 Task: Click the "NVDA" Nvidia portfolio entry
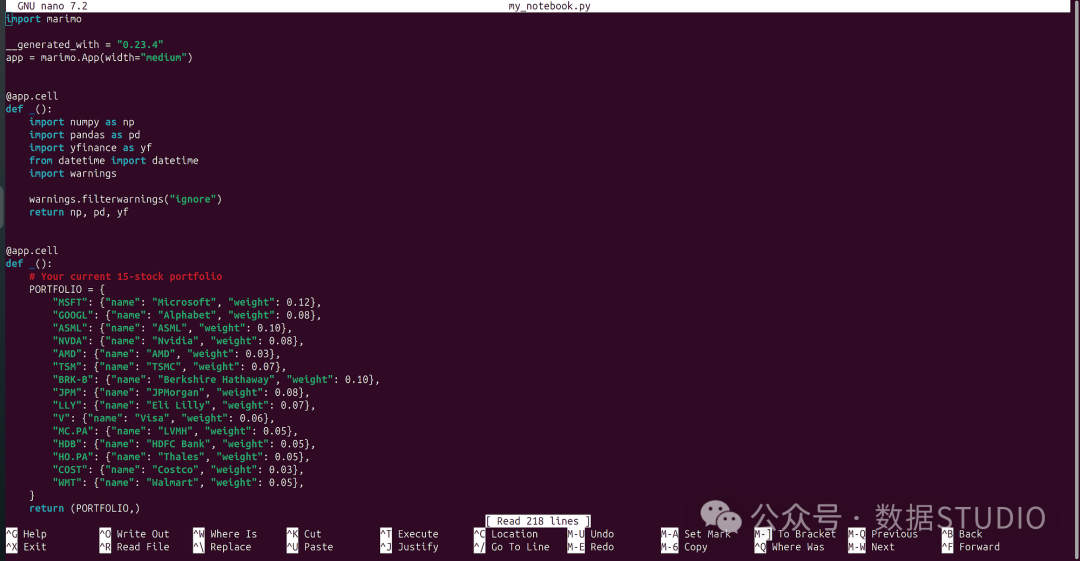pos(178,341)
